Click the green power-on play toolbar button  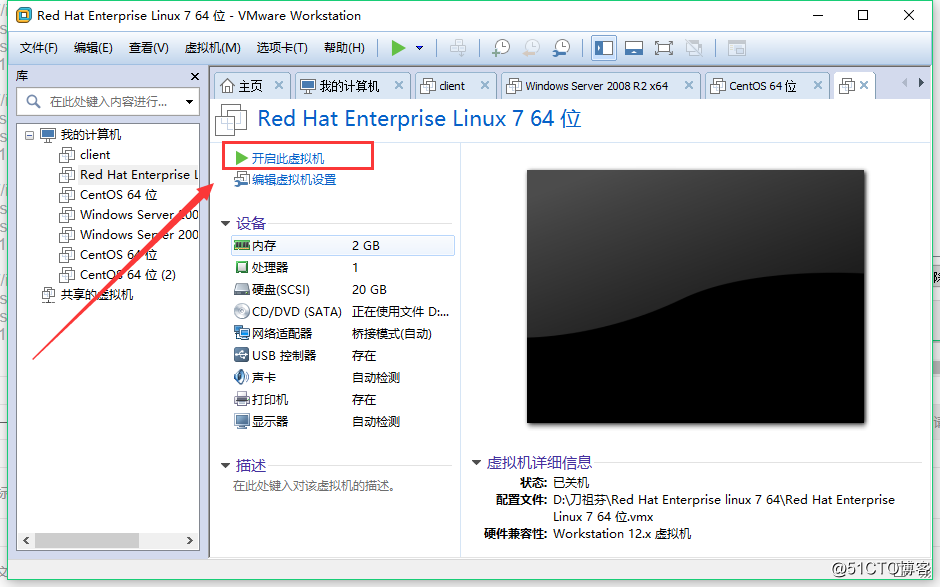click(x=398, y=48)
